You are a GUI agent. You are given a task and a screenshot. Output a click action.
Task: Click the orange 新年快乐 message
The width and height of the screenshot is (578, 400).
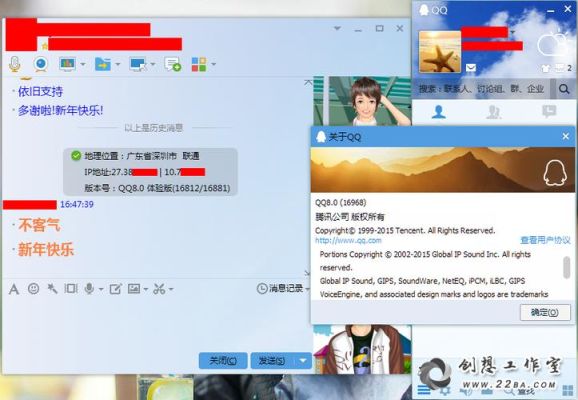[x=46, y=250]
